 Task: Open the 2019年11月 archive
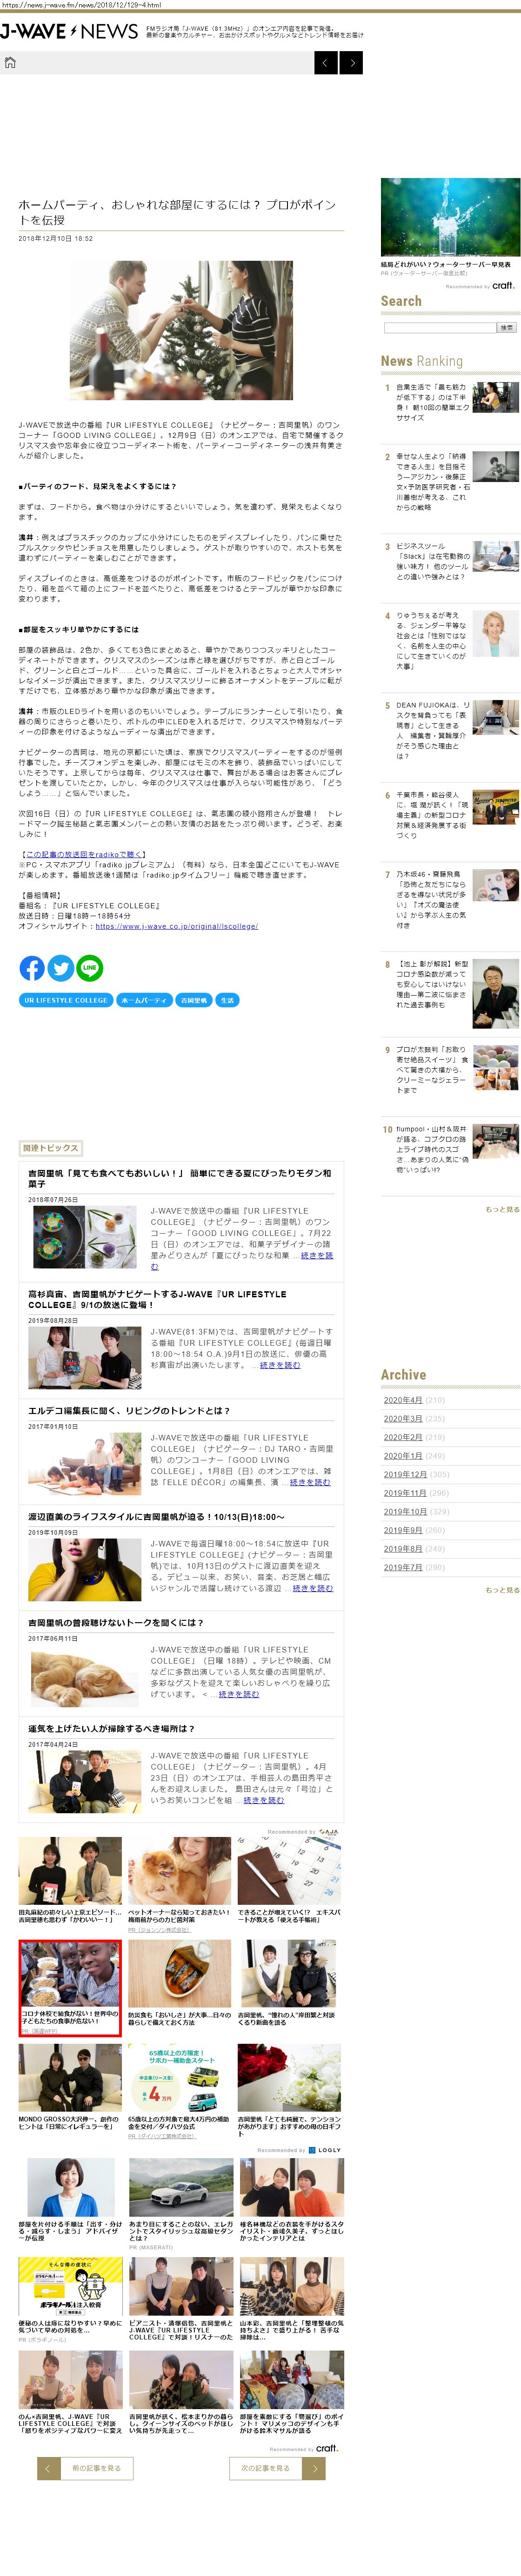tap(405, 1493)
